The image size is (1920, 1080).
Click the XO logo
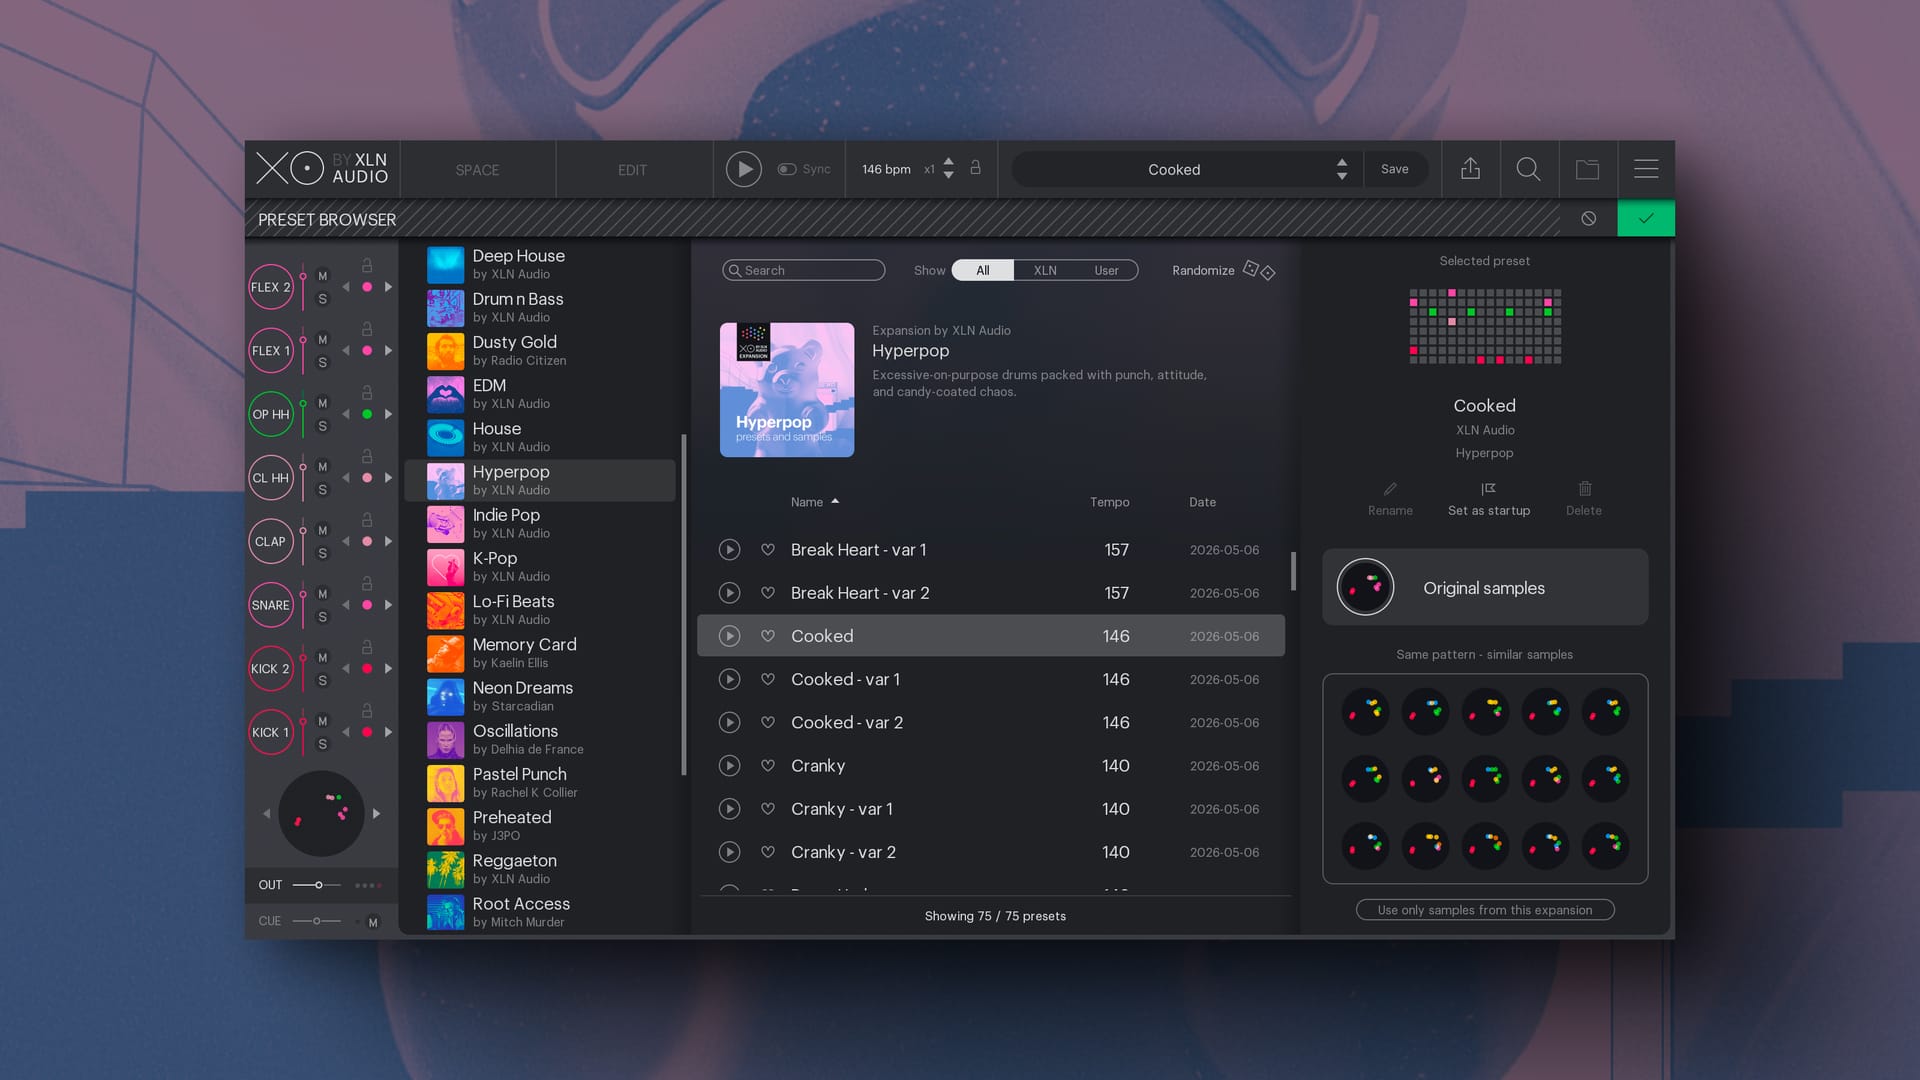(x=290, y=168)
